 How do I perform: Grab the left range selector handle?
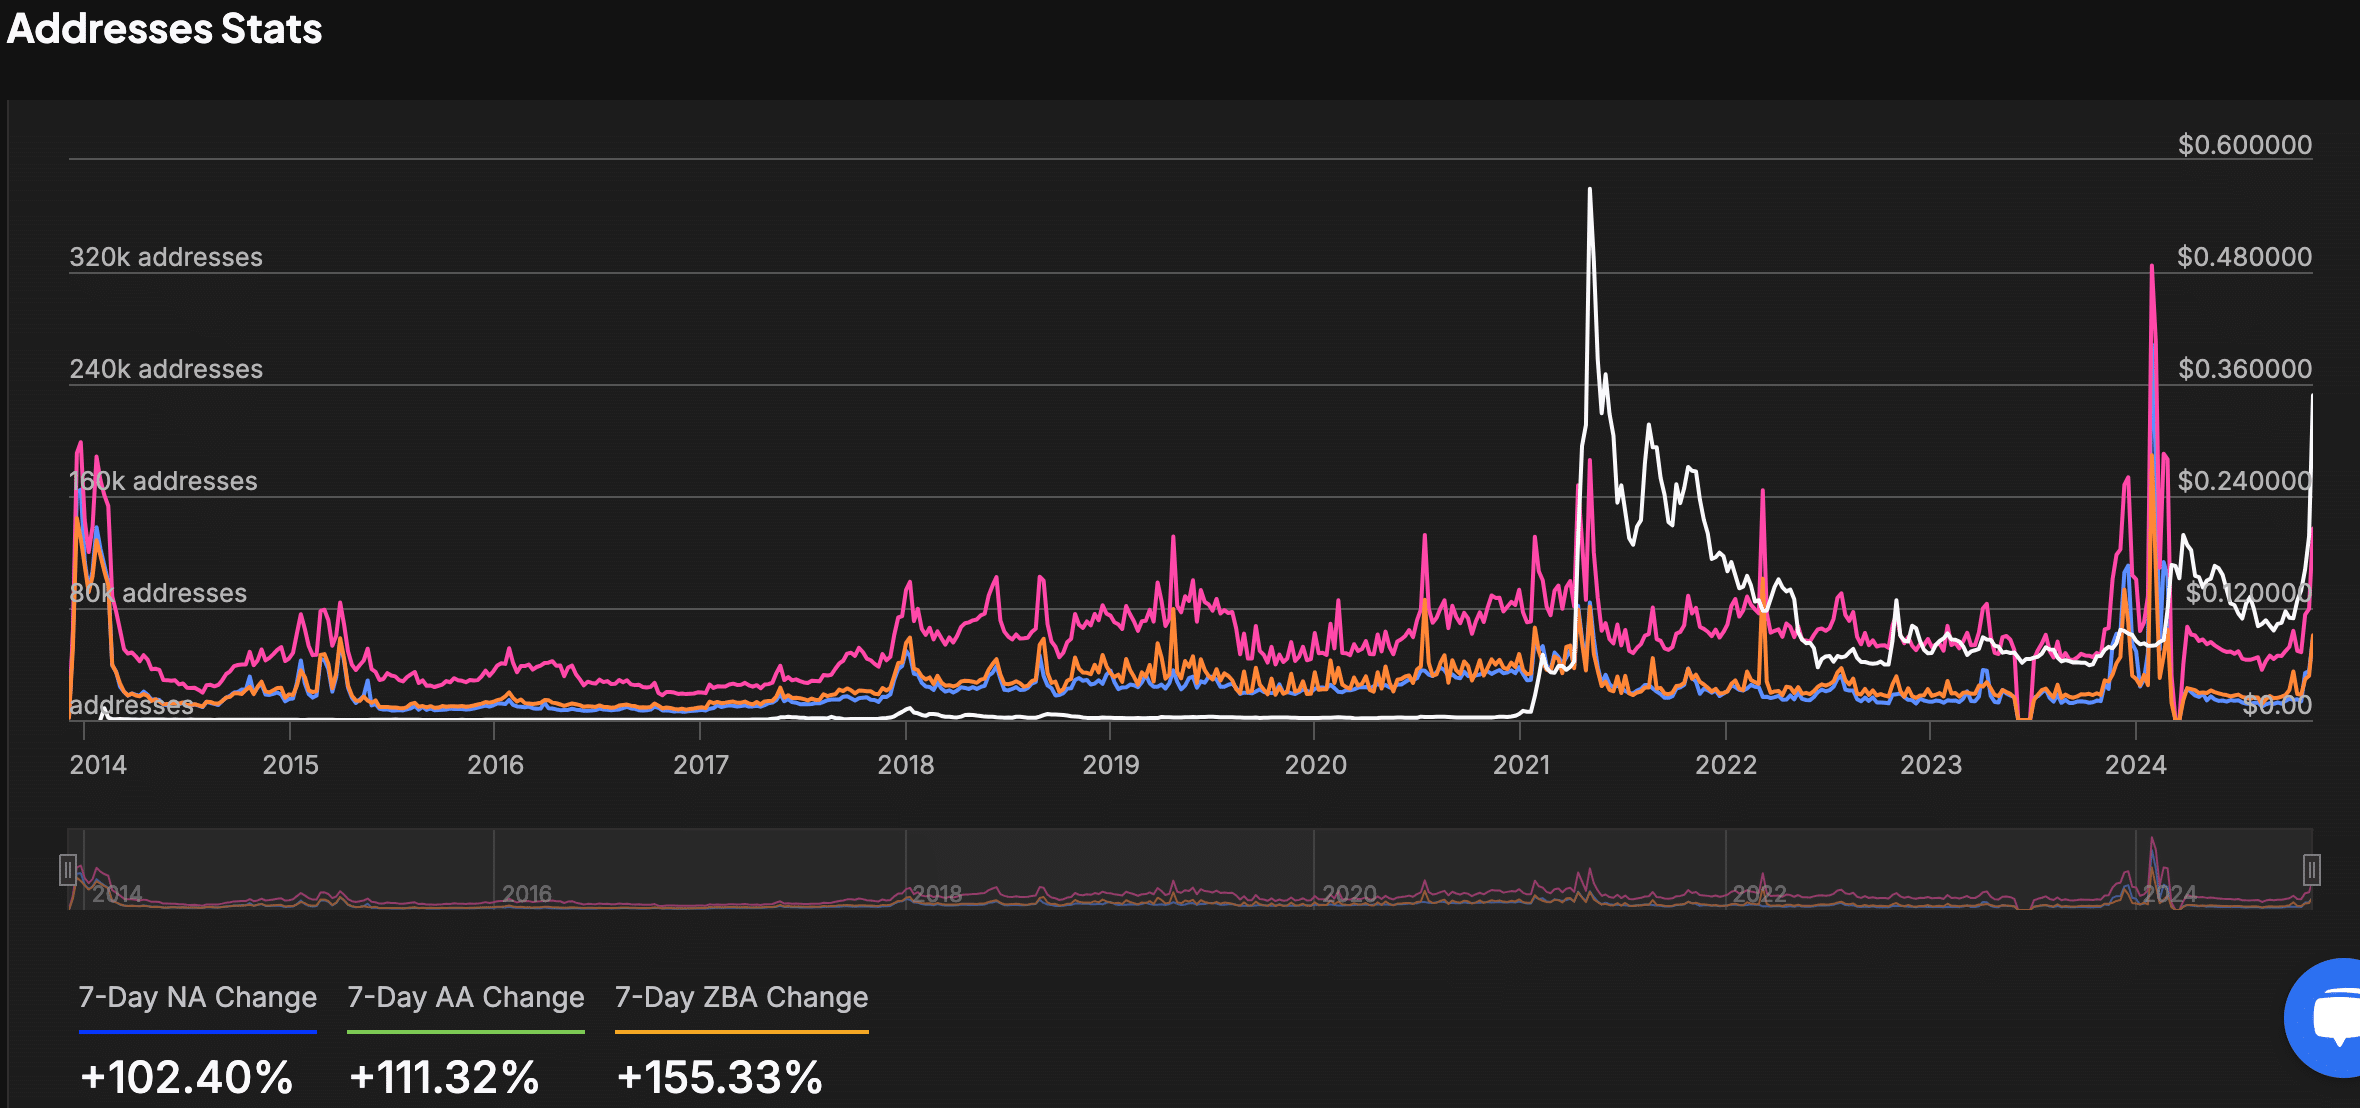point(68,870)
